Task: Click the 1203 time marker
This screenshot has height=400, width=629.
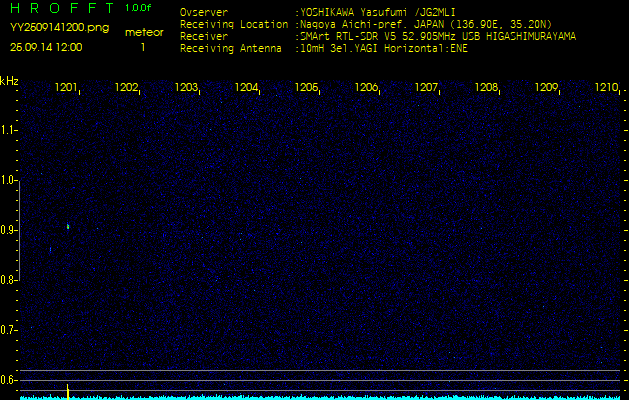Action: point(187,88)
